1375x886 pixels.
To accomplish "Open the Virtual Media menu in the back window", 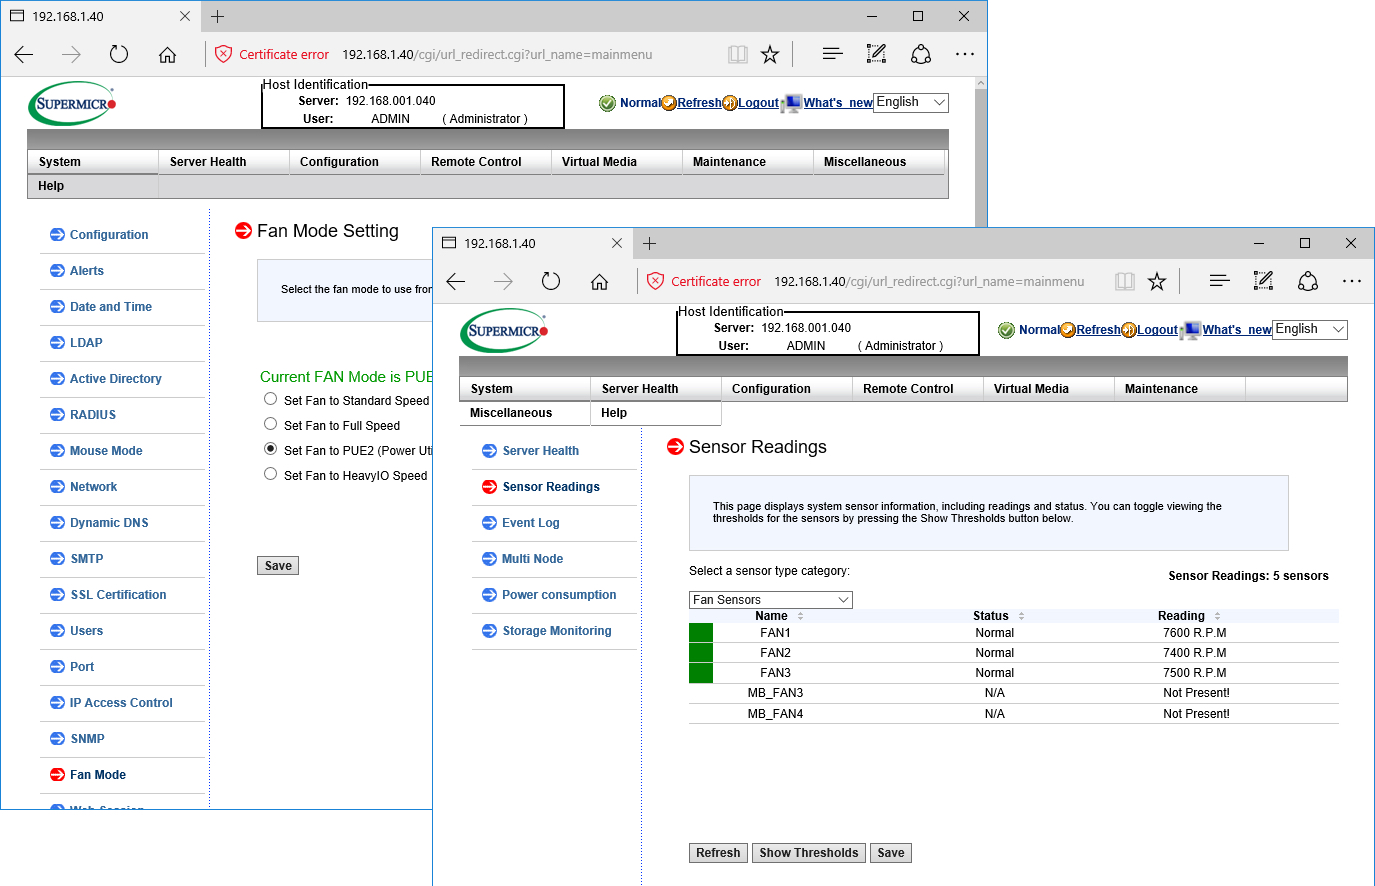I will [x=599, y=162].
